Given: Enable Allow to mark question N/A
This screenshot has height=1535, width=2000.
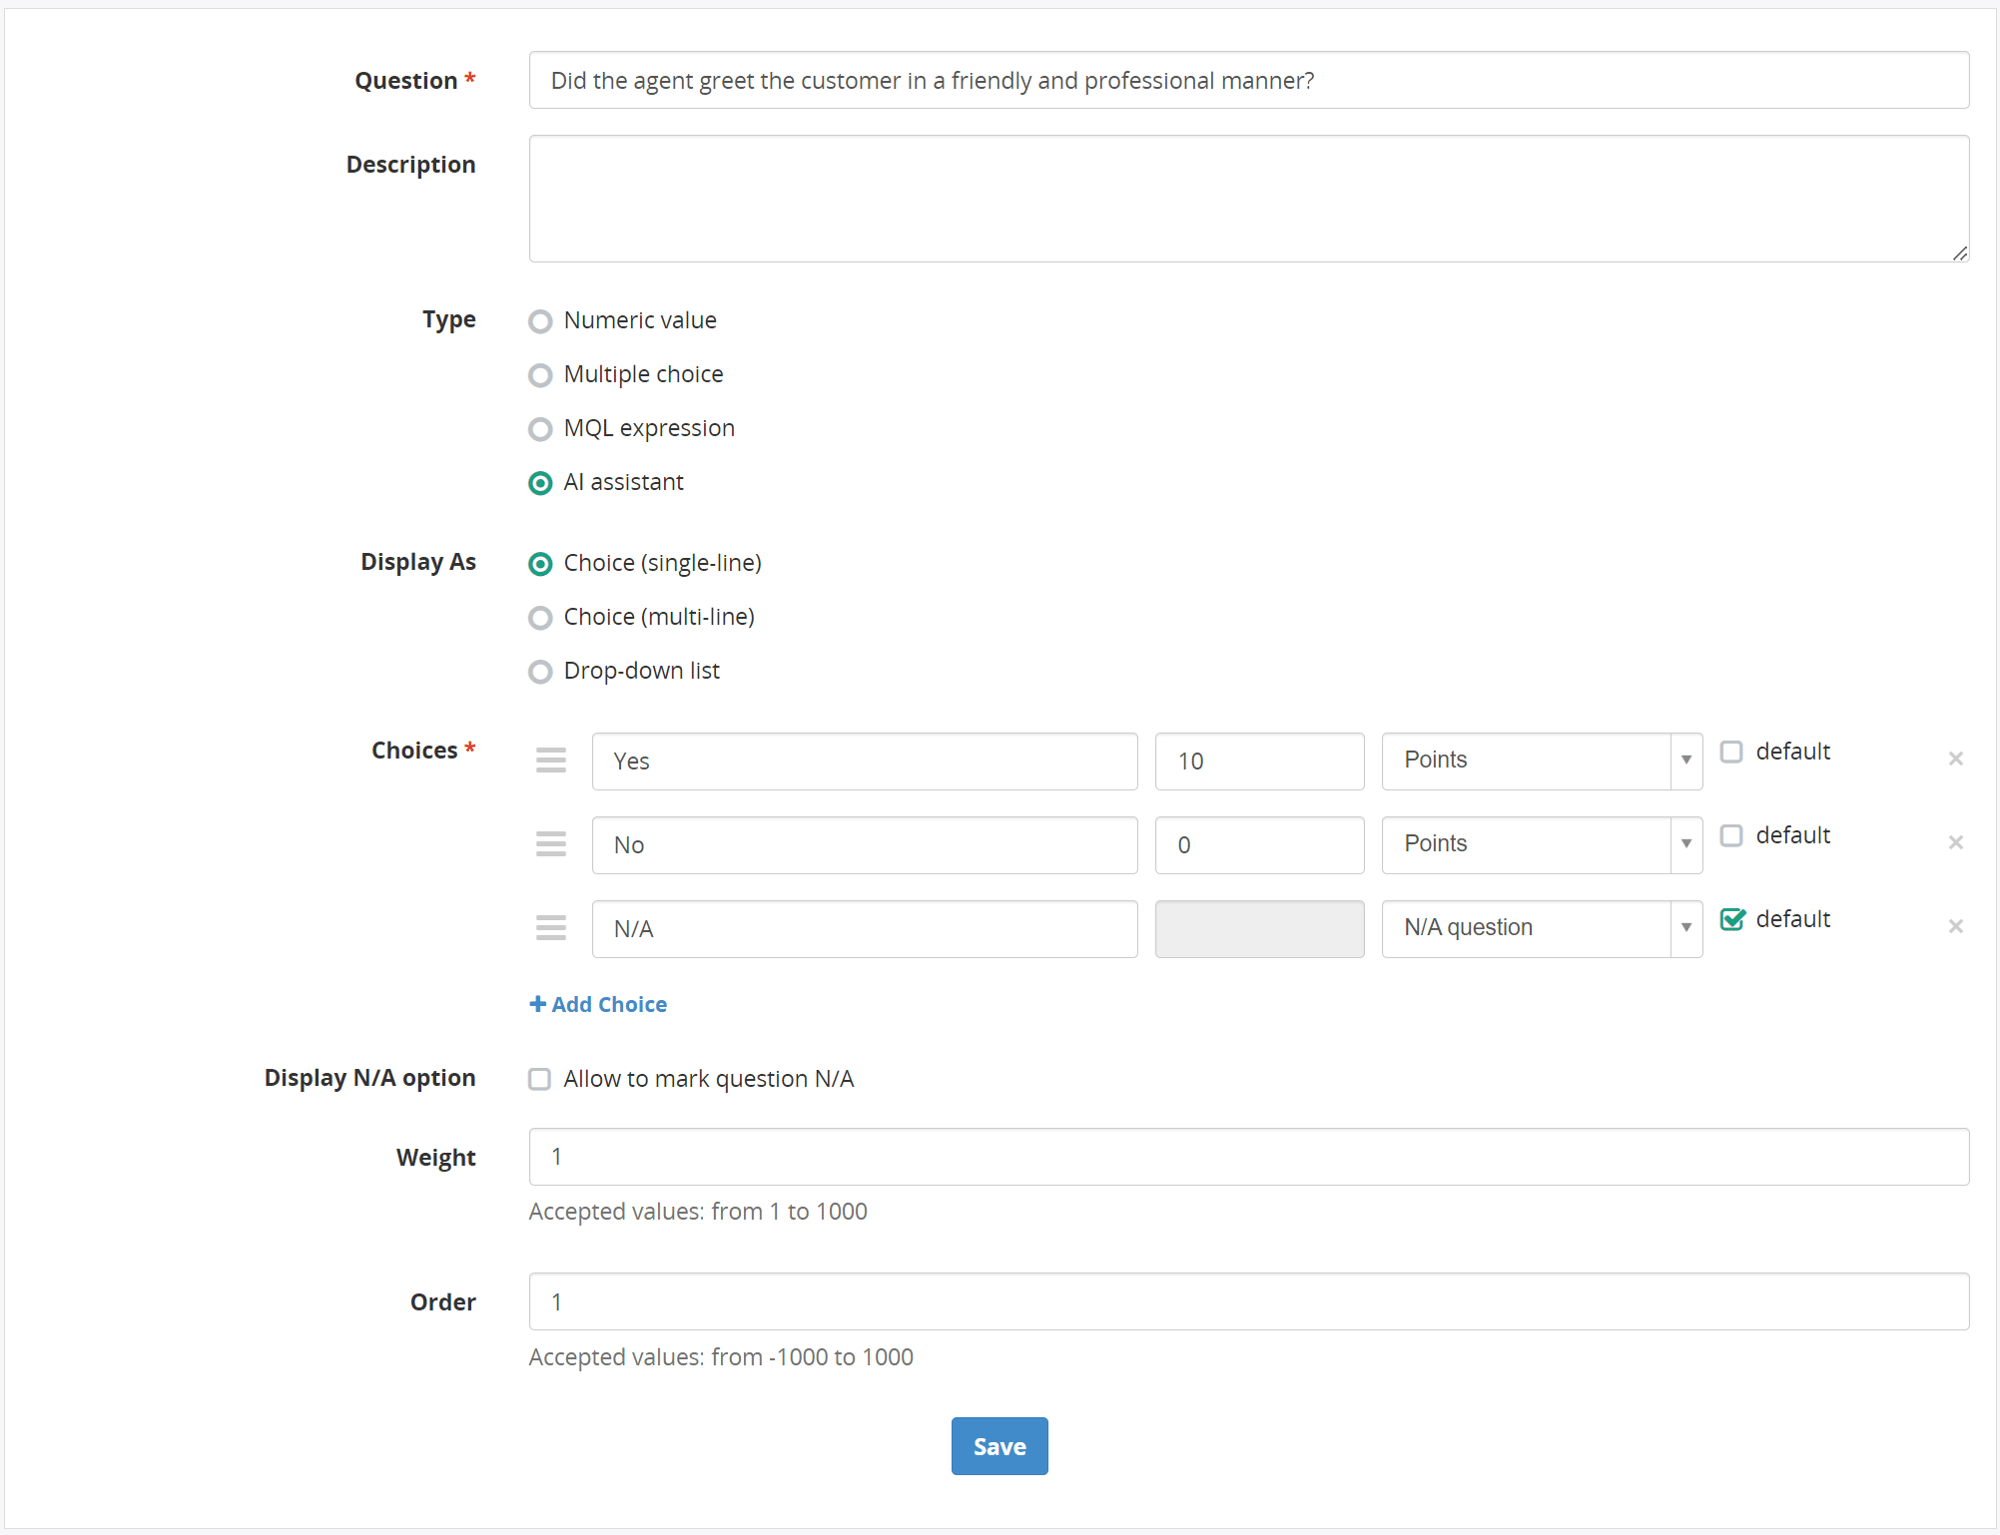Looking at the screenshot, I should tap(539, 1079).
